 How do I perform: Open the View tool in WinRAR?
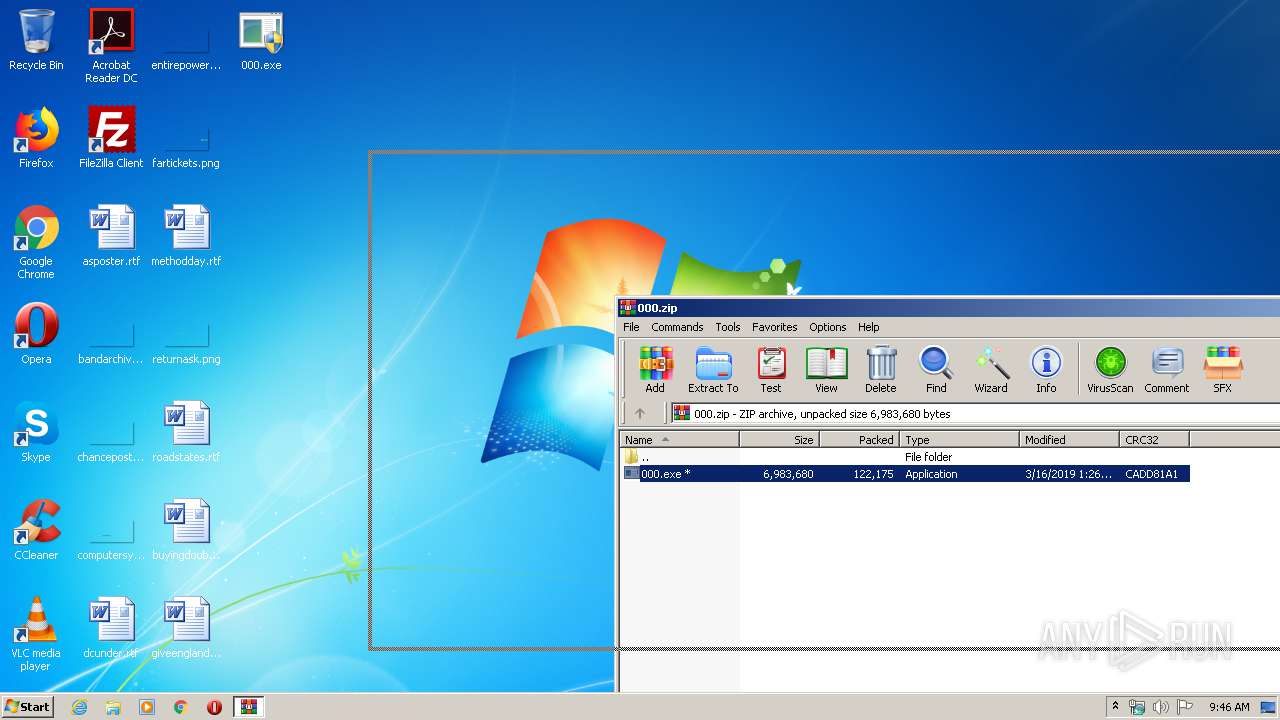826,370
